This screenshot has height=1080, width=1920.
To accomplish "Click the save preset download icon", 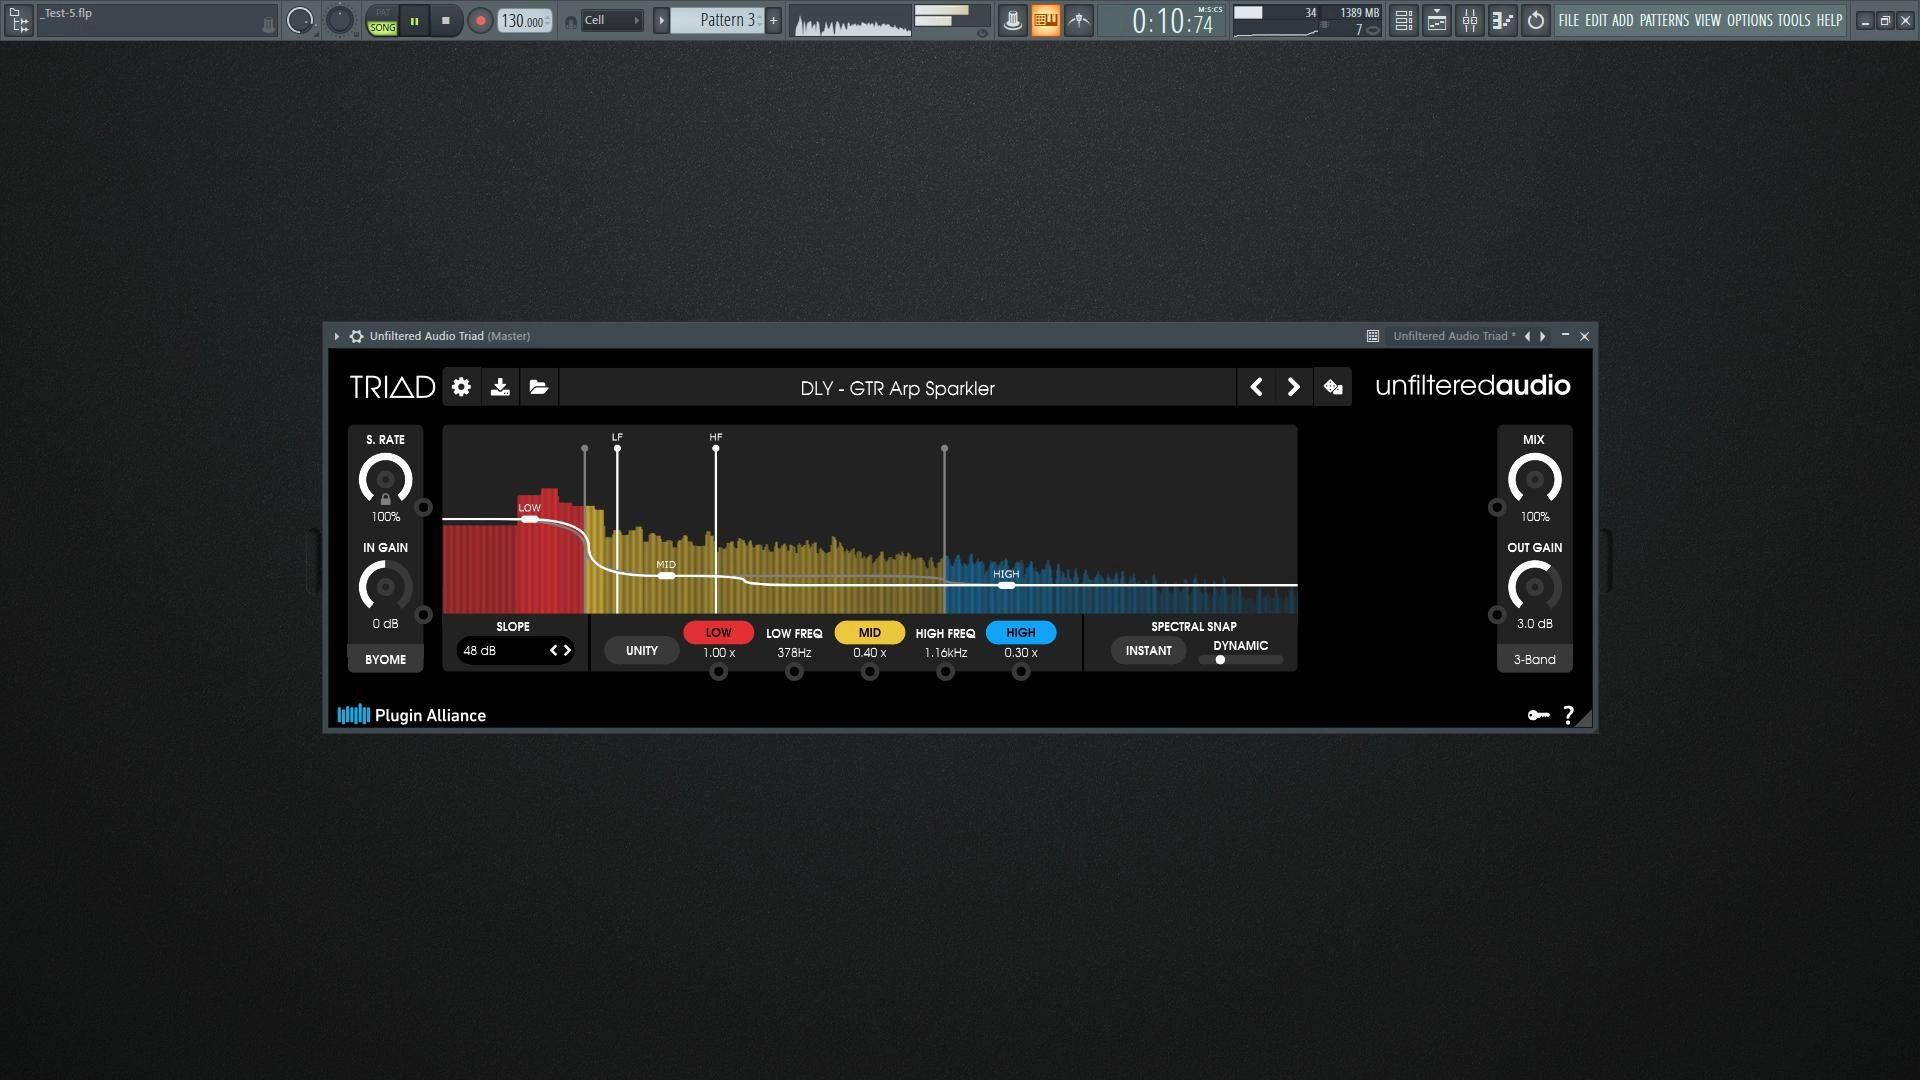I will 500,387.
